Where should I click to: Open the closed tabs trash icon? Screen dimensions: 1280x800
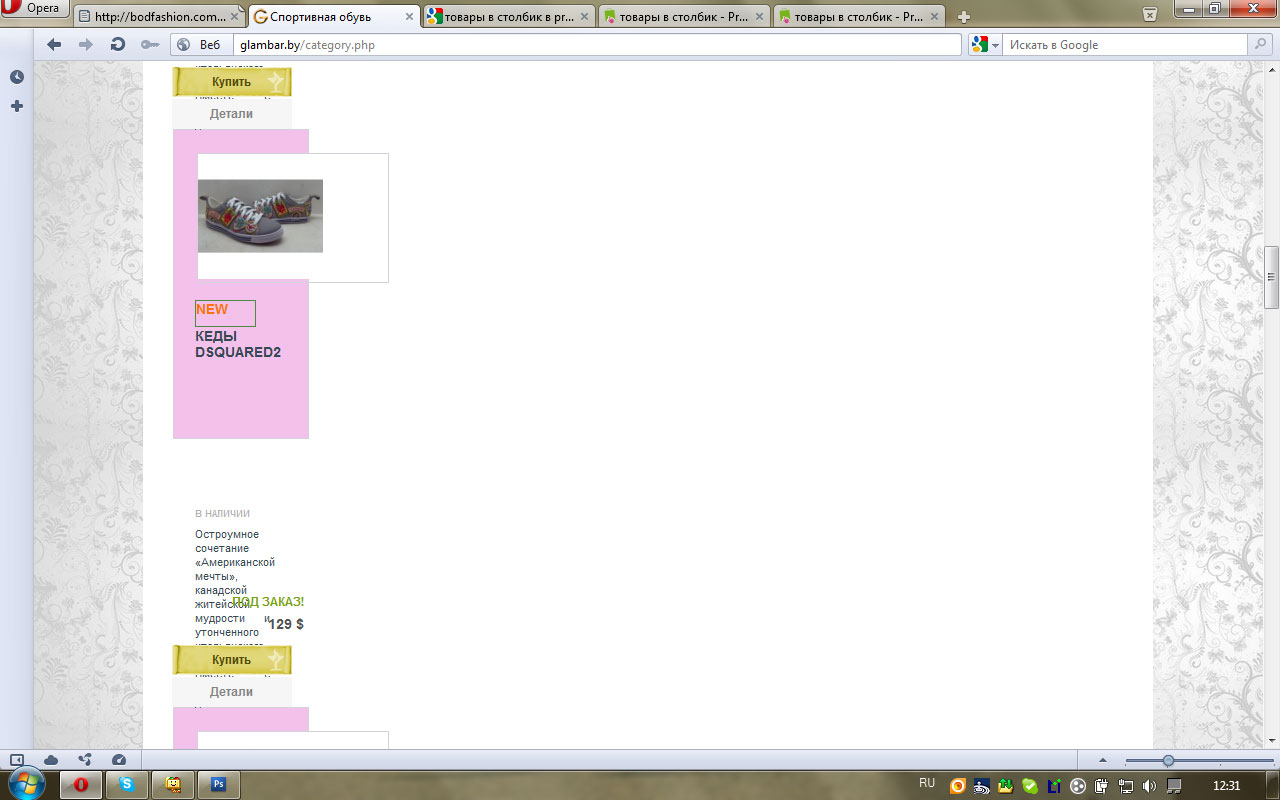tap(1150, 14)
